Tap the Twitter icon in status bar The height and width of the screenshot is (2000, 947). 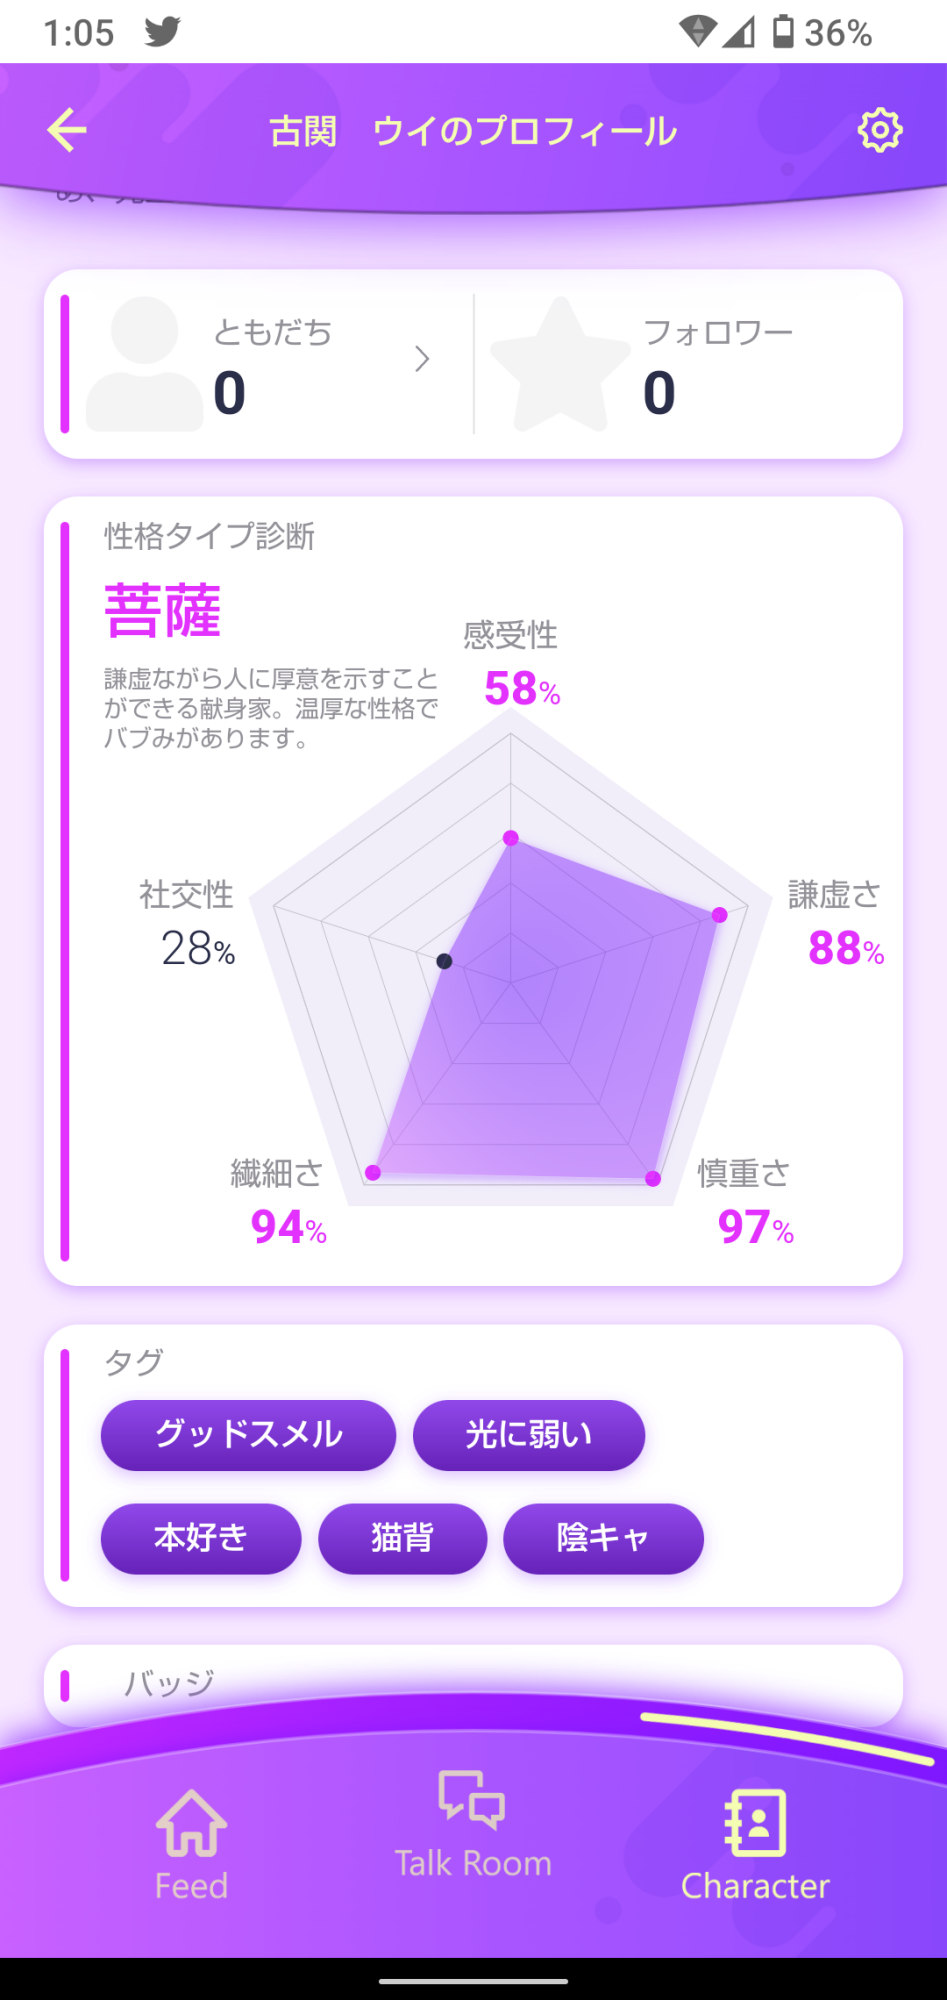click(162, 32)
